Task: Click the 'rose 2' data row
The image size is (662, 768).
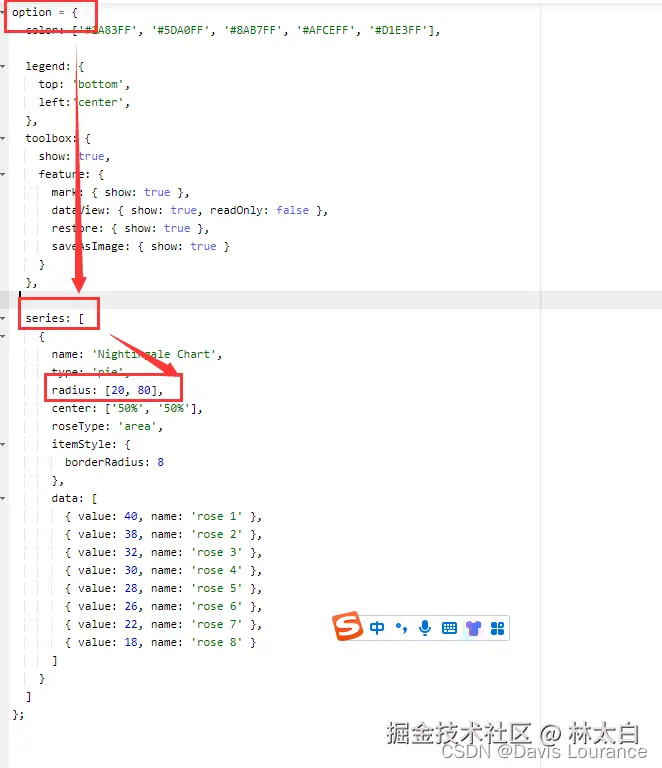Action: (x=164, y=534)
